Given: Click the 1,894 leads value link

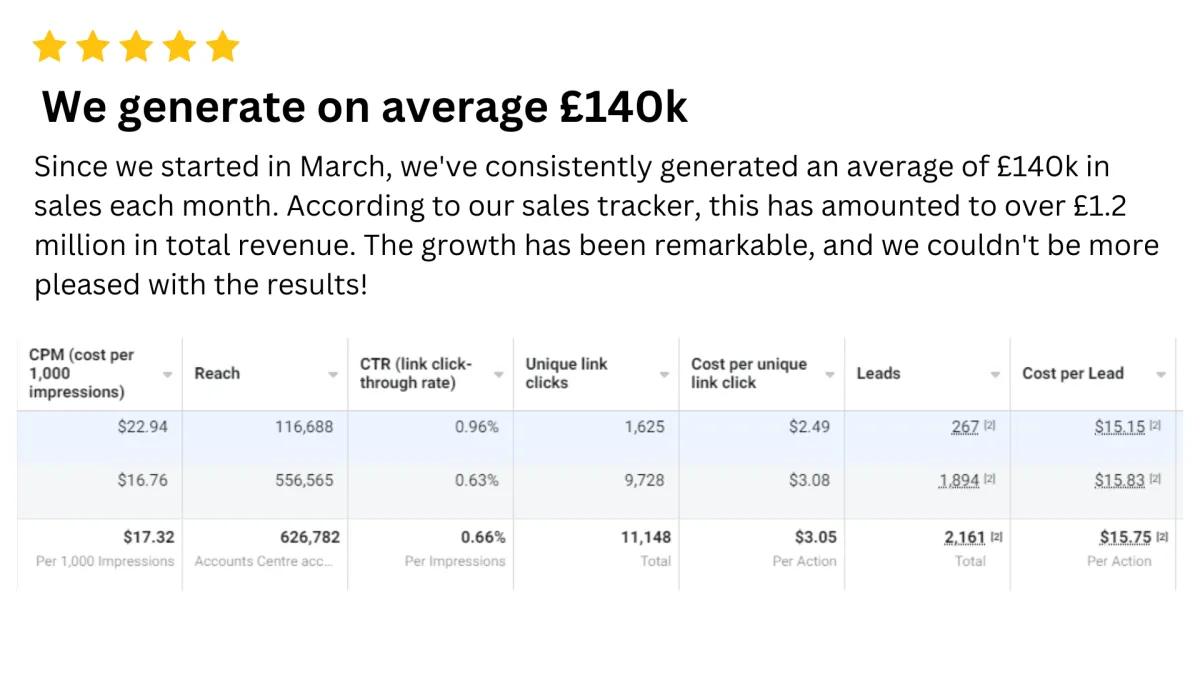Looking at the screenshot, I should pyautogui.click(x=959, y=480).
